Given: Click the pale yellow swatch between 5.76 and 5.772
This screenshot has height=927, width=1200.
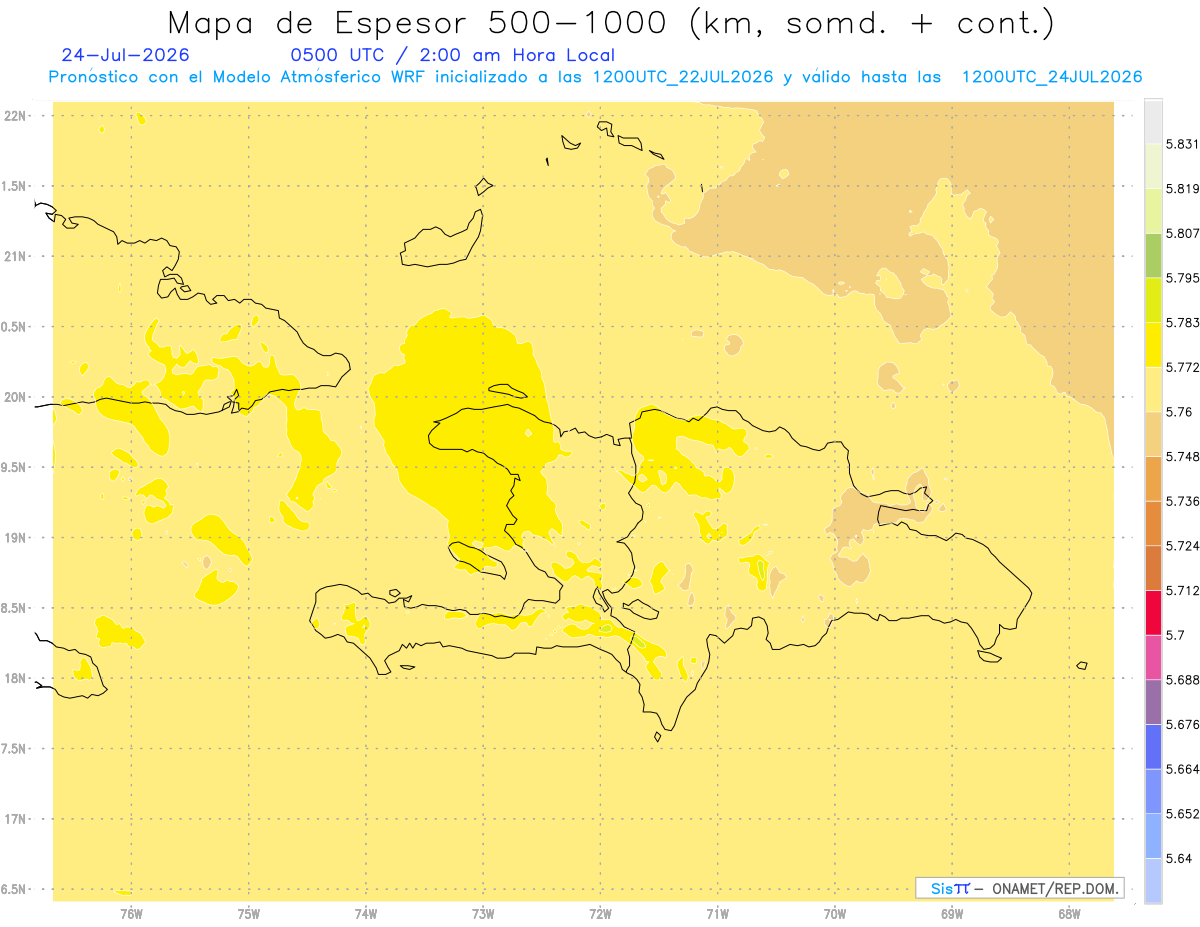Looking at the screenshot, I should pos(1153,389).
